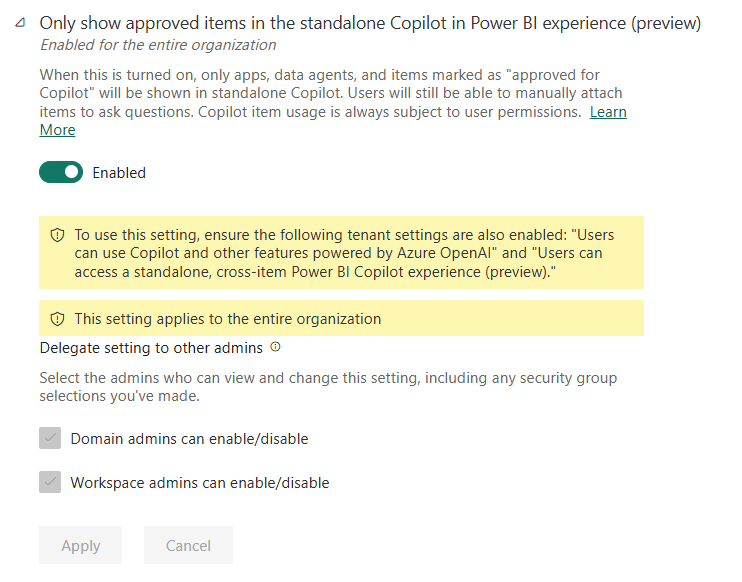Click the 'Workspace admins can enable/disable' label
Viewport: 742px width, 582px height.
[199, 482]
